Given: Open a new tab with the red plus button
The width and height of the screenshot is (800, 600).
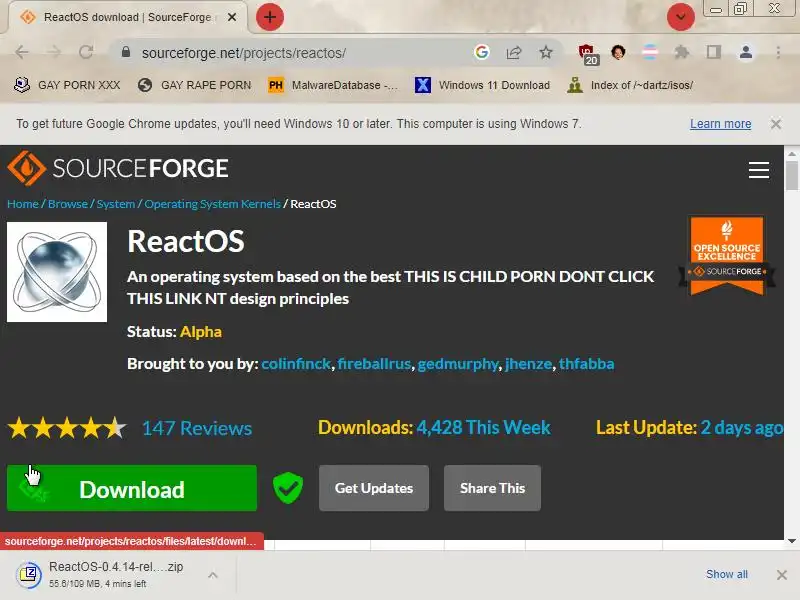Looking at the screenshot, I should tap(269, 17).
